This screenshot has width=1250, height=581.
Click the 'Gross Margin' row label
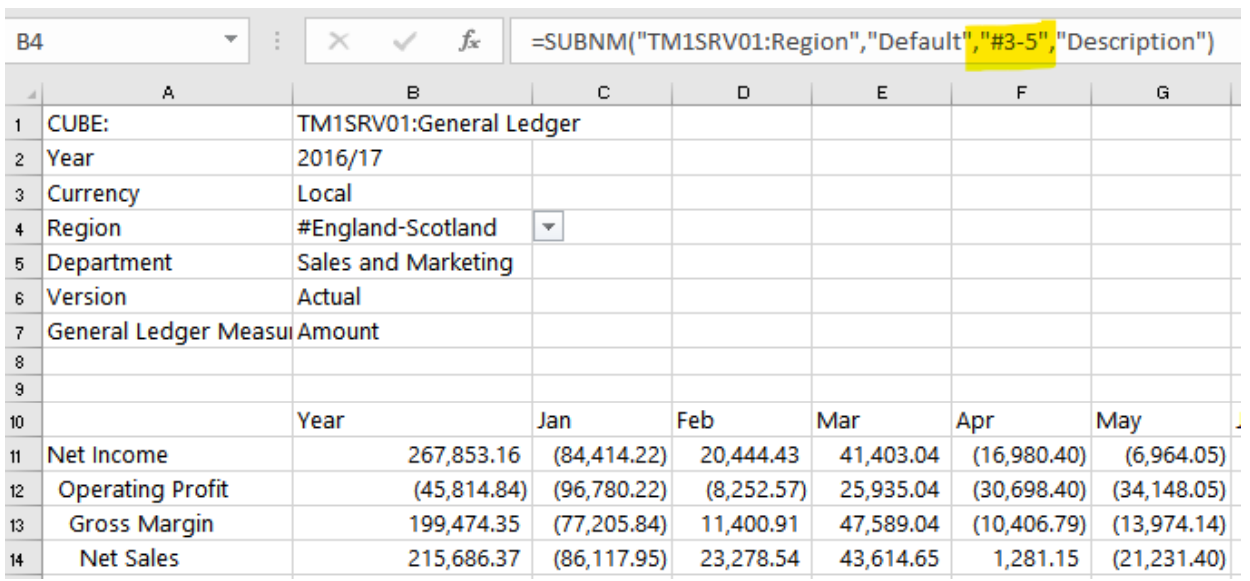point(166,524)
